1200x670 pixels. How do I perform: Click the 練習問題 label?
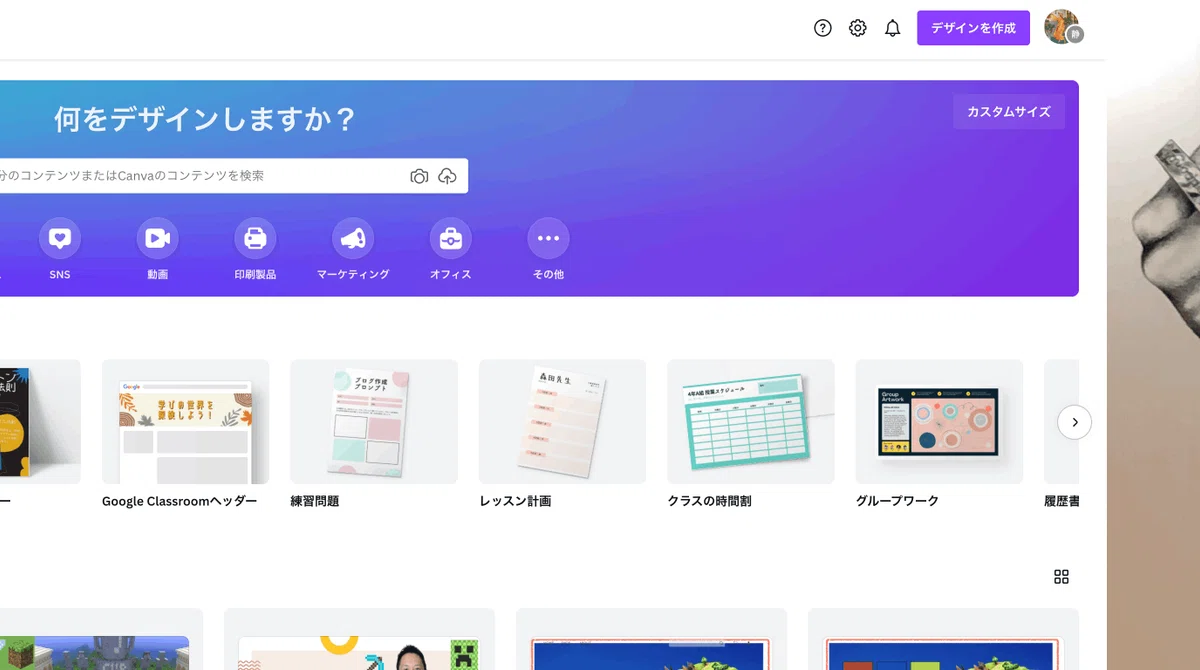pyautogui.click(x=315, y=501)
